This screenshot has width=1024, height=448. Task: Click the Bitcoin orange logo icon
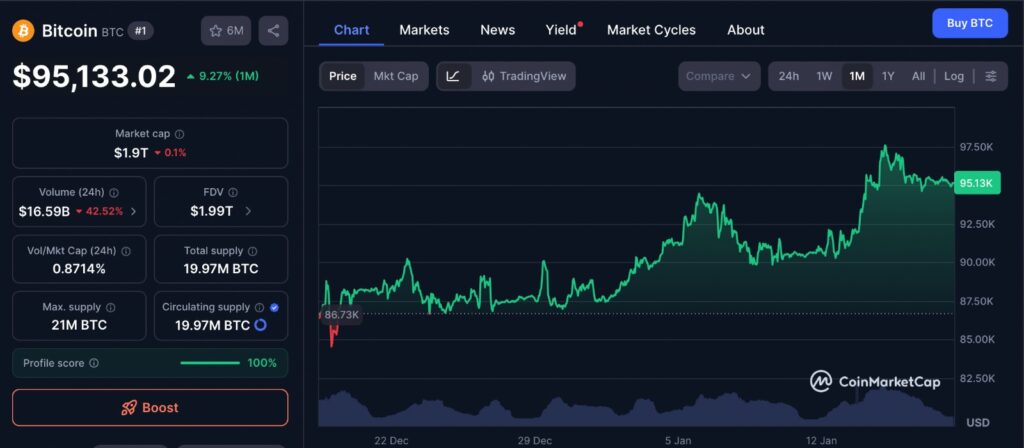(x=24, y=31)
